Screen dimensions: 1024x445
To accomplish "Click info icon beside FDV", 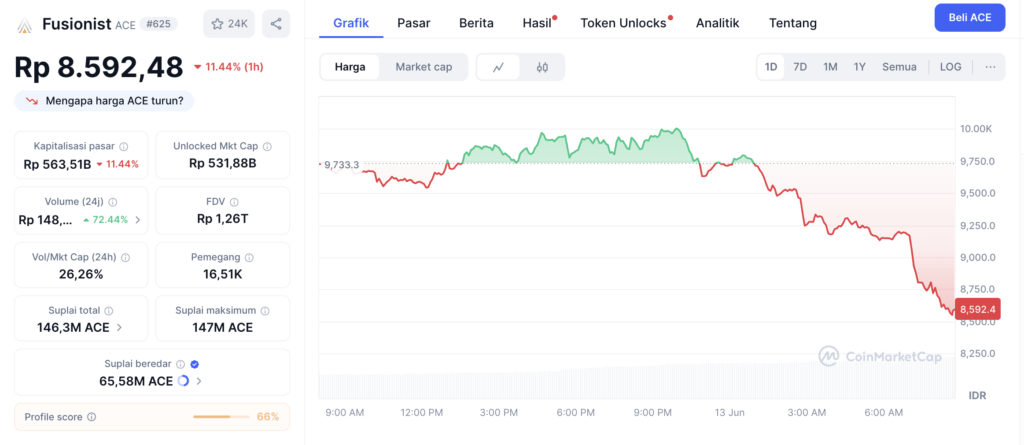I will pyautogui.click(x=234, y=203).
